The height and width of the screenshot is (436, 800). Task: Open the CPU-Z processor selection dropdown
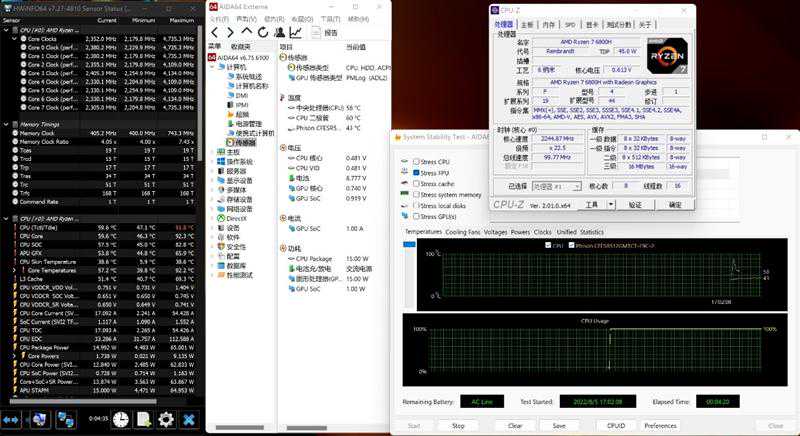coord(555,186)
